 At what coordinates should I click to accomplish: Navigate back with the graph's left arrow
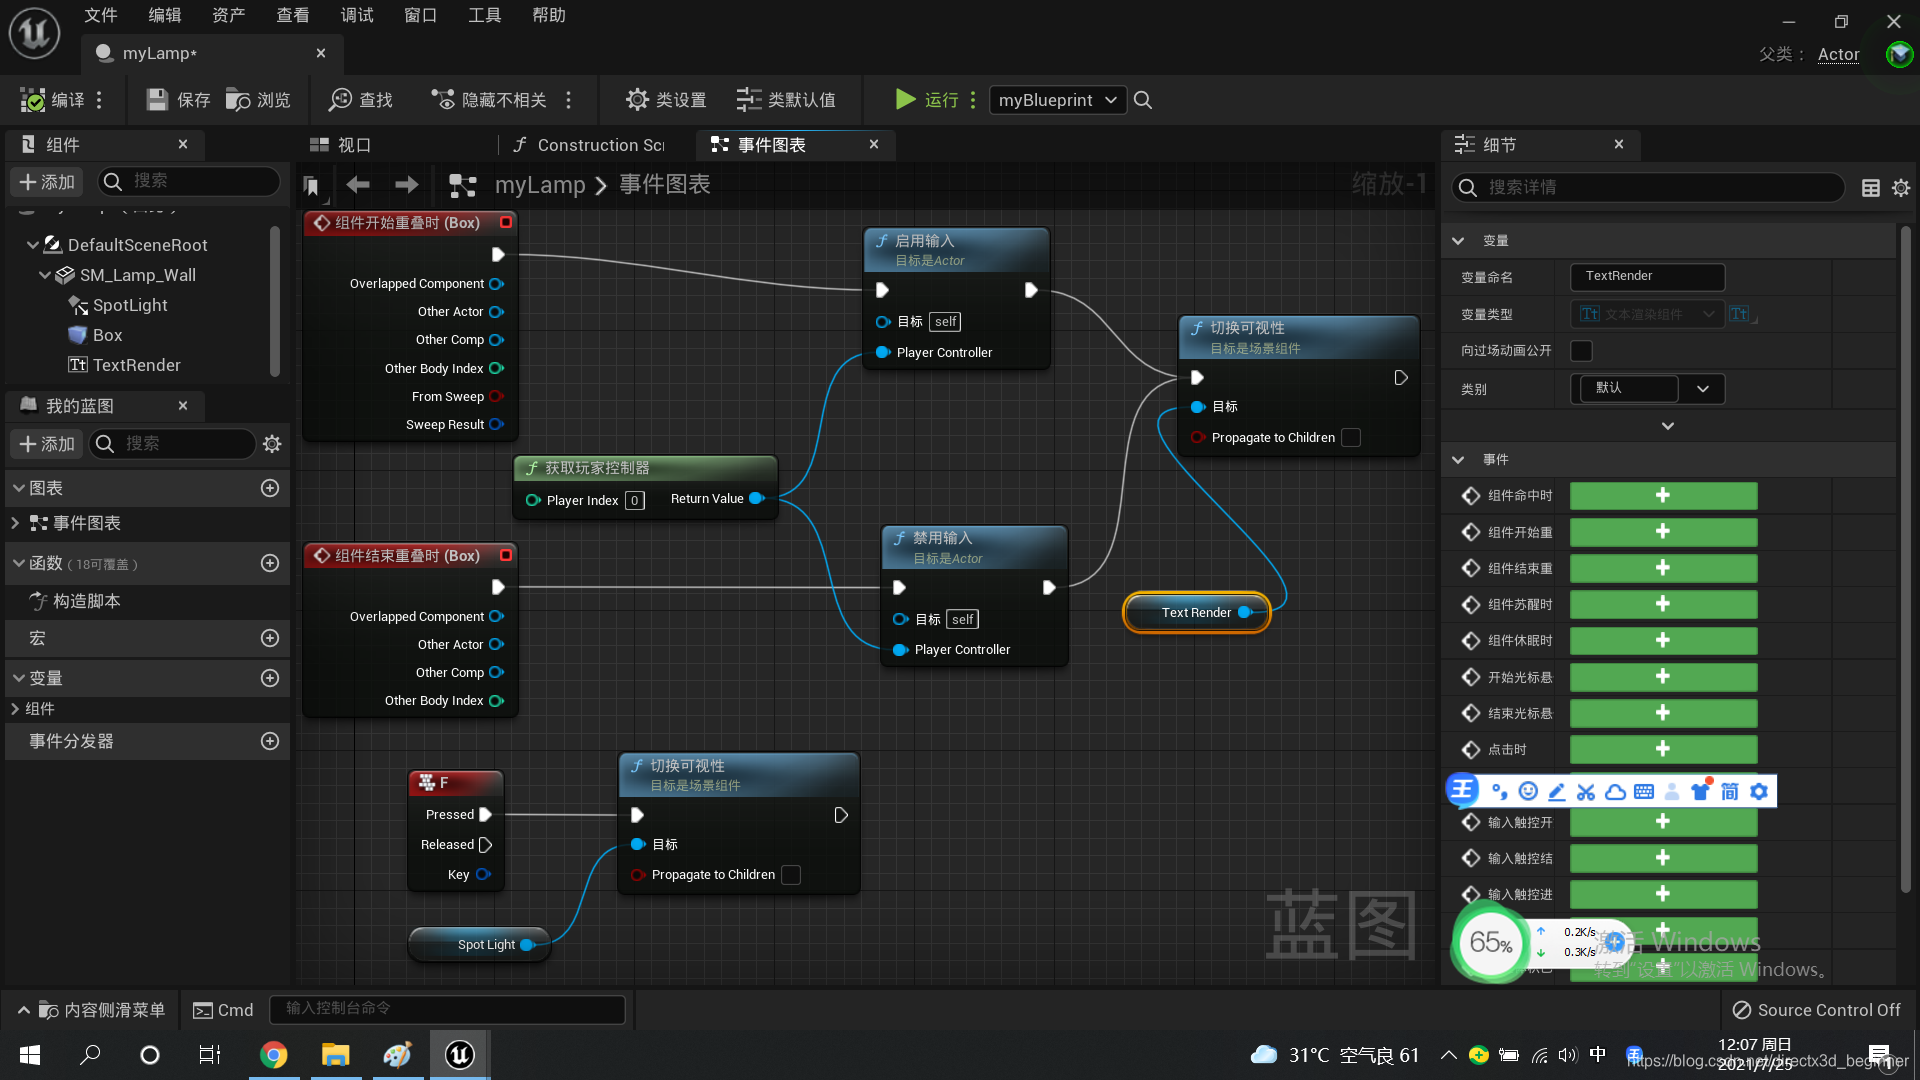(358, 185)
